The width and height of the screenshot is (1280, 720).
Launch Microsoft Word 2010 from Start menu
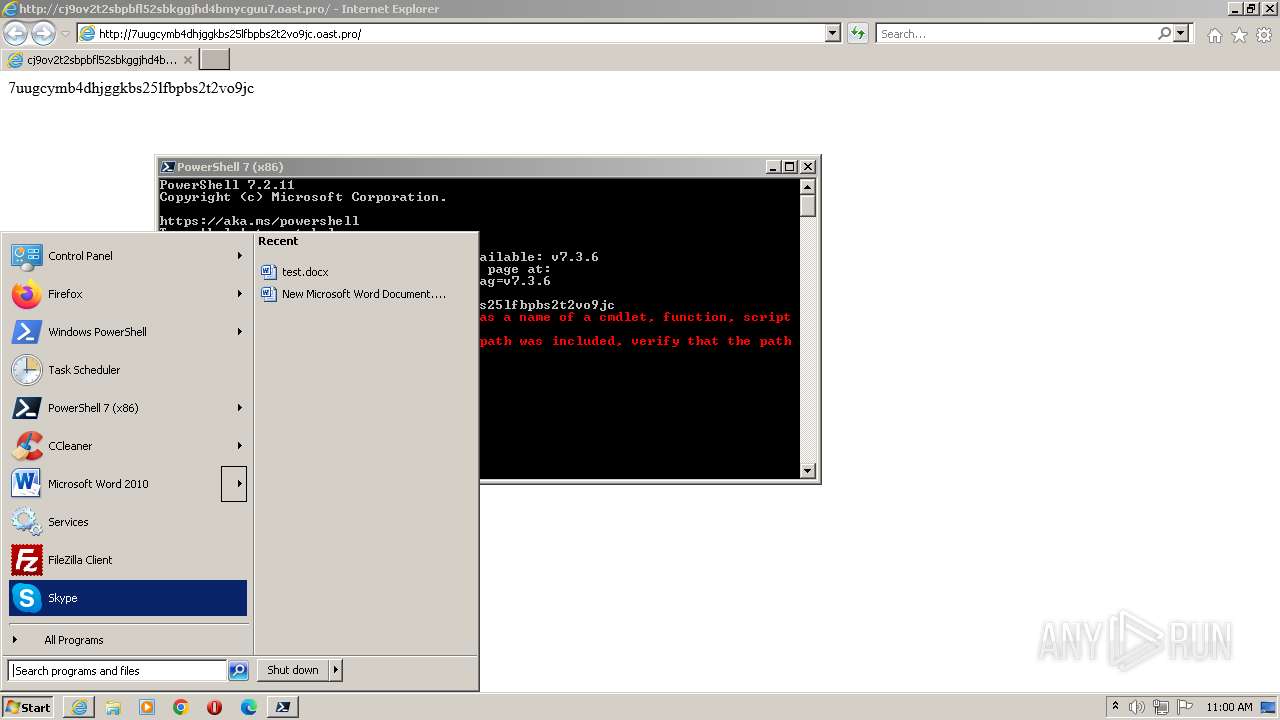[x=115, y=484]
